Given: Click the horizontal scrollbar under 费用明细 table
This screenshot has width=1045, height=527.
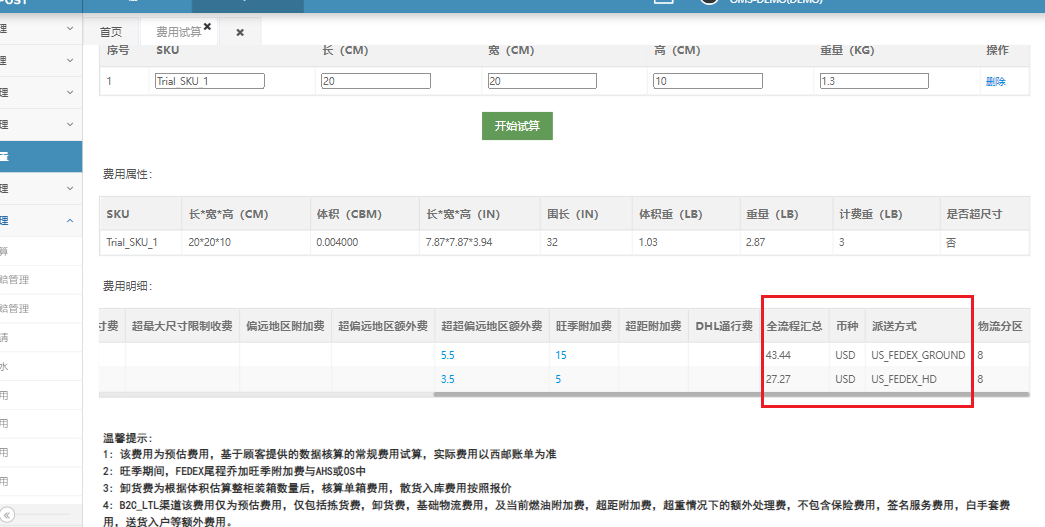Looking at the screenshot, I should coord(731,394).
